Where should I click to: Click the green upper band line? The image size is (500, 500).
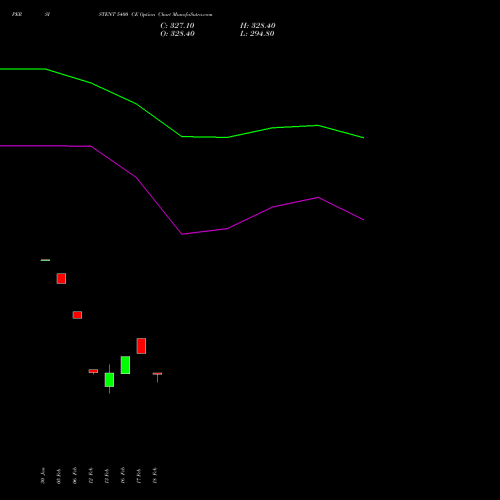coord(182,136)
